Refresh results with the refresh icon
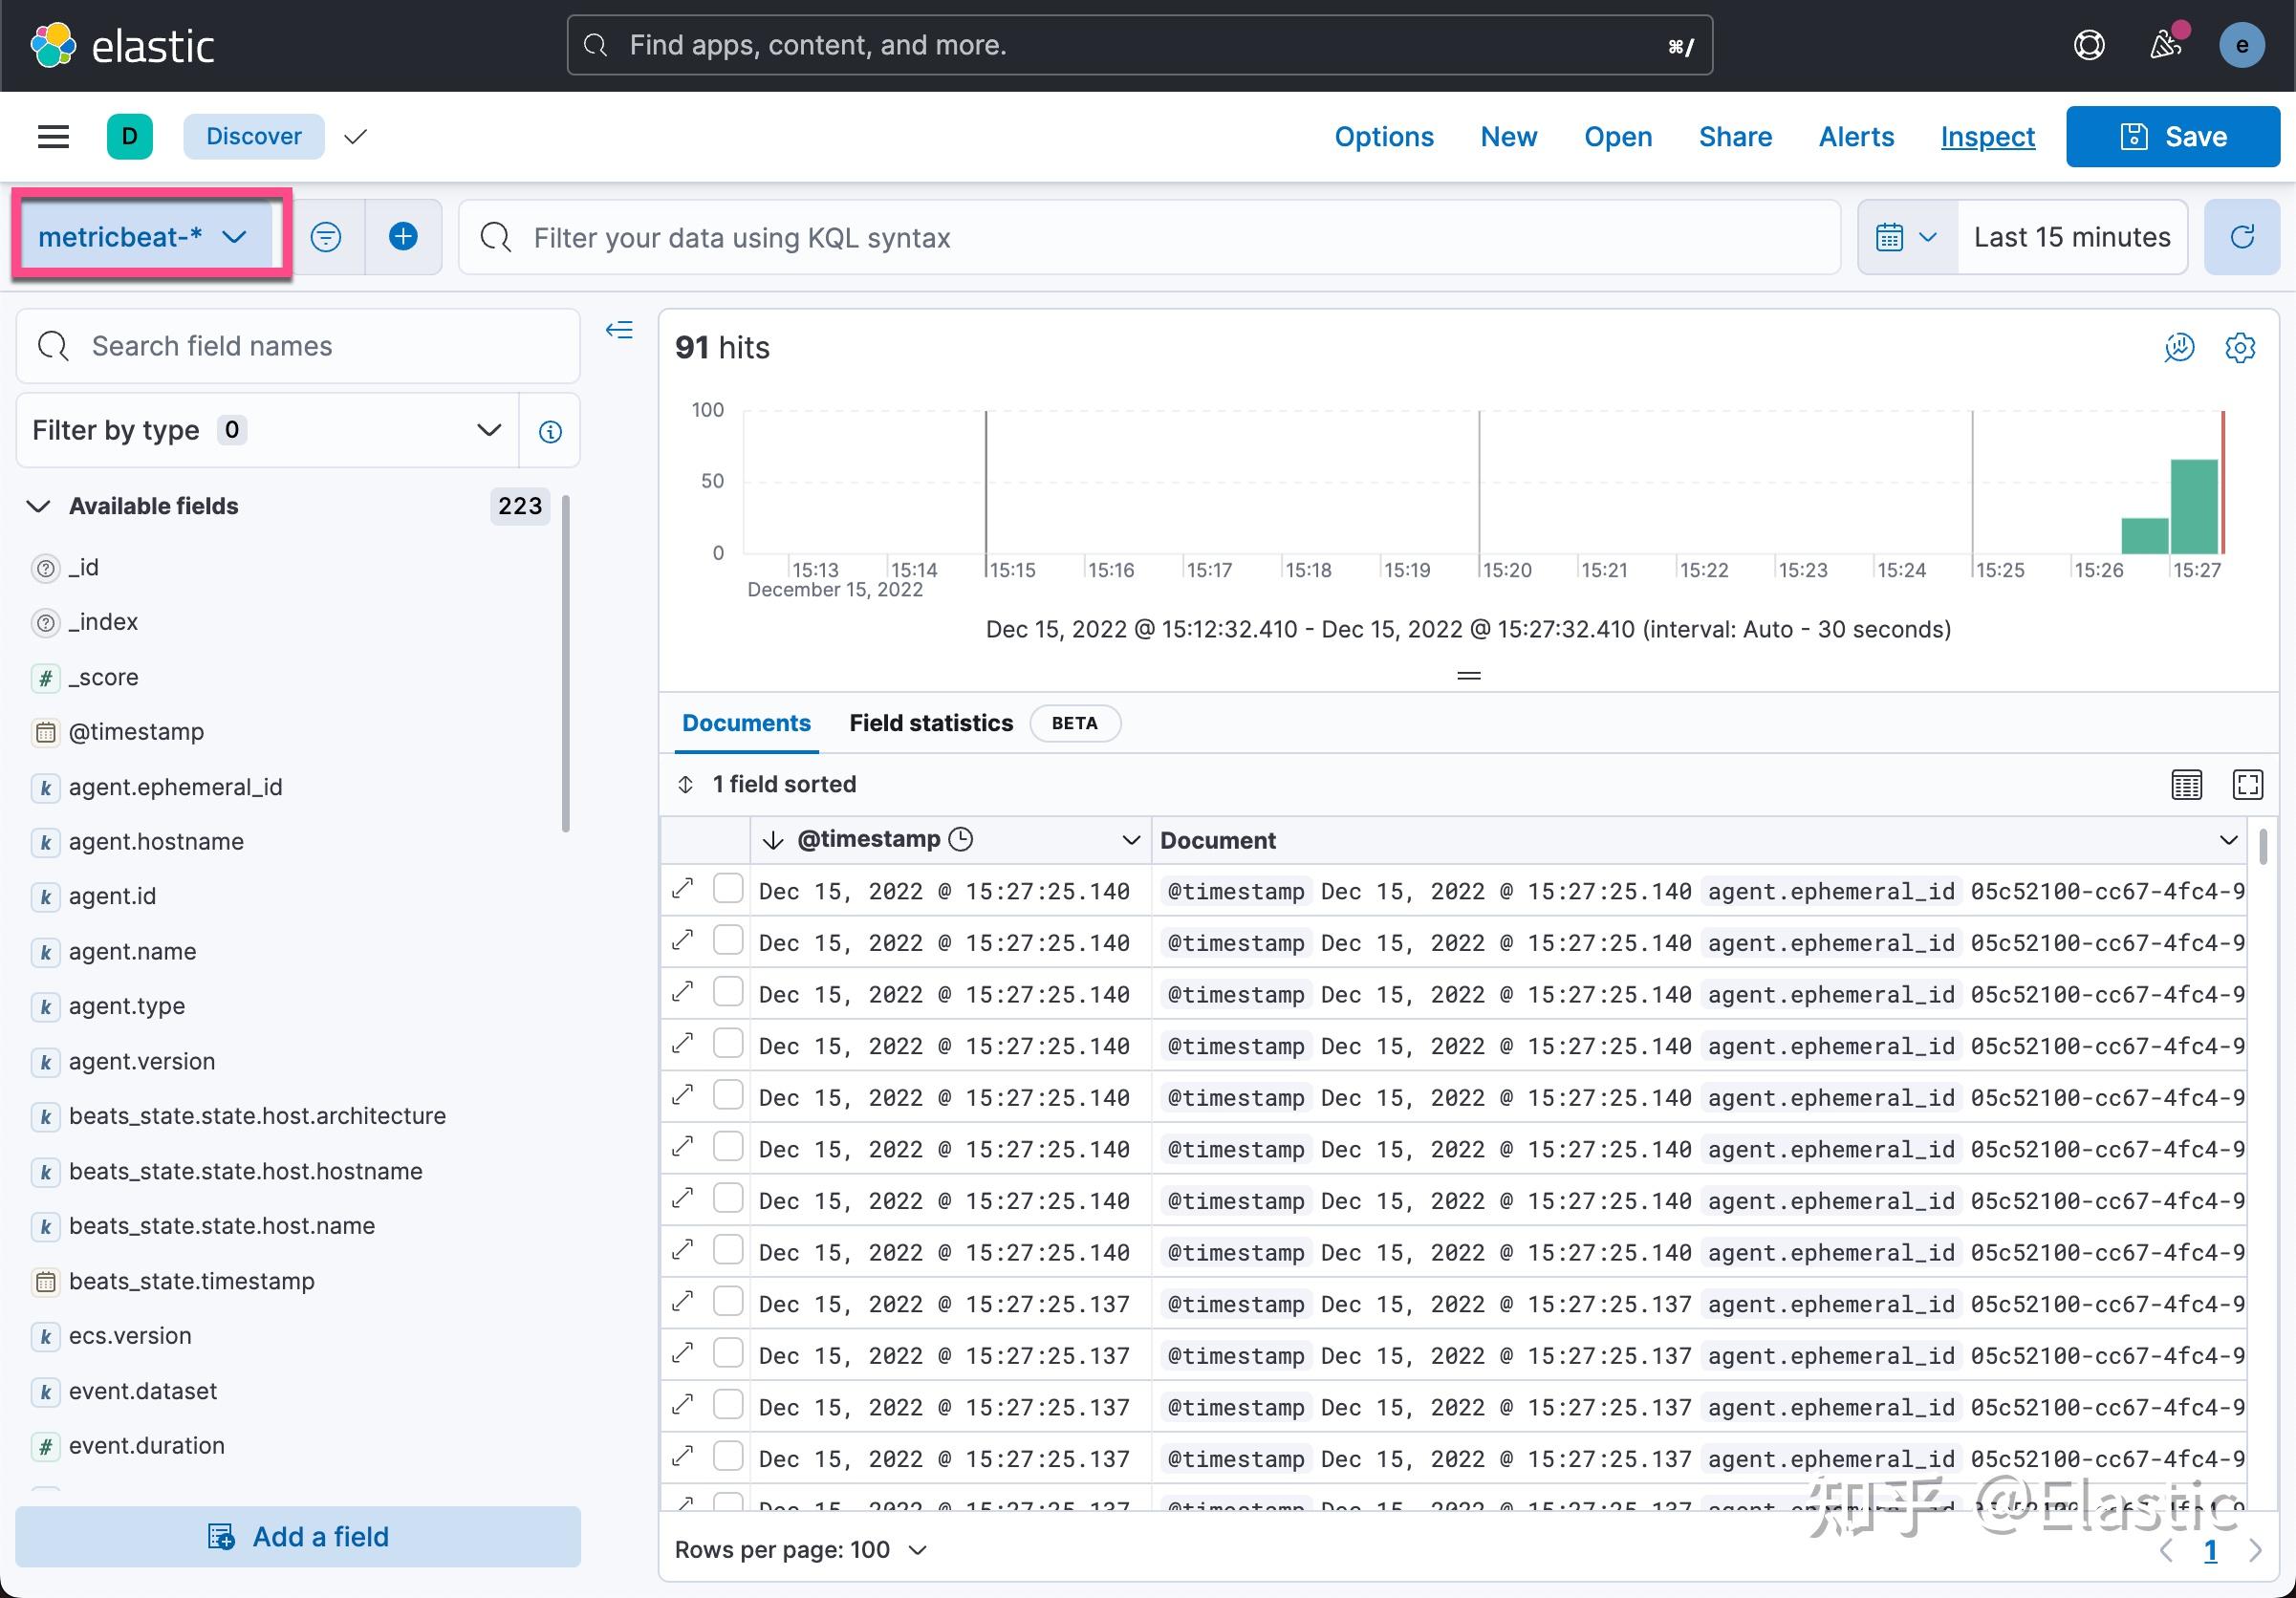Screen dimensions: 2296x1598 tap(2242, 236)
